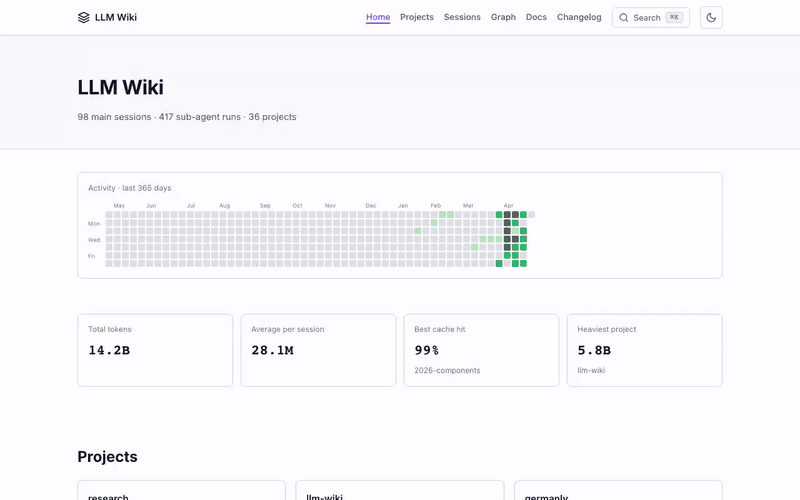The height and width of the screenshot is (500, 800).
Task: Toggle dark mode with the moon icon
Action: point(711,17)
